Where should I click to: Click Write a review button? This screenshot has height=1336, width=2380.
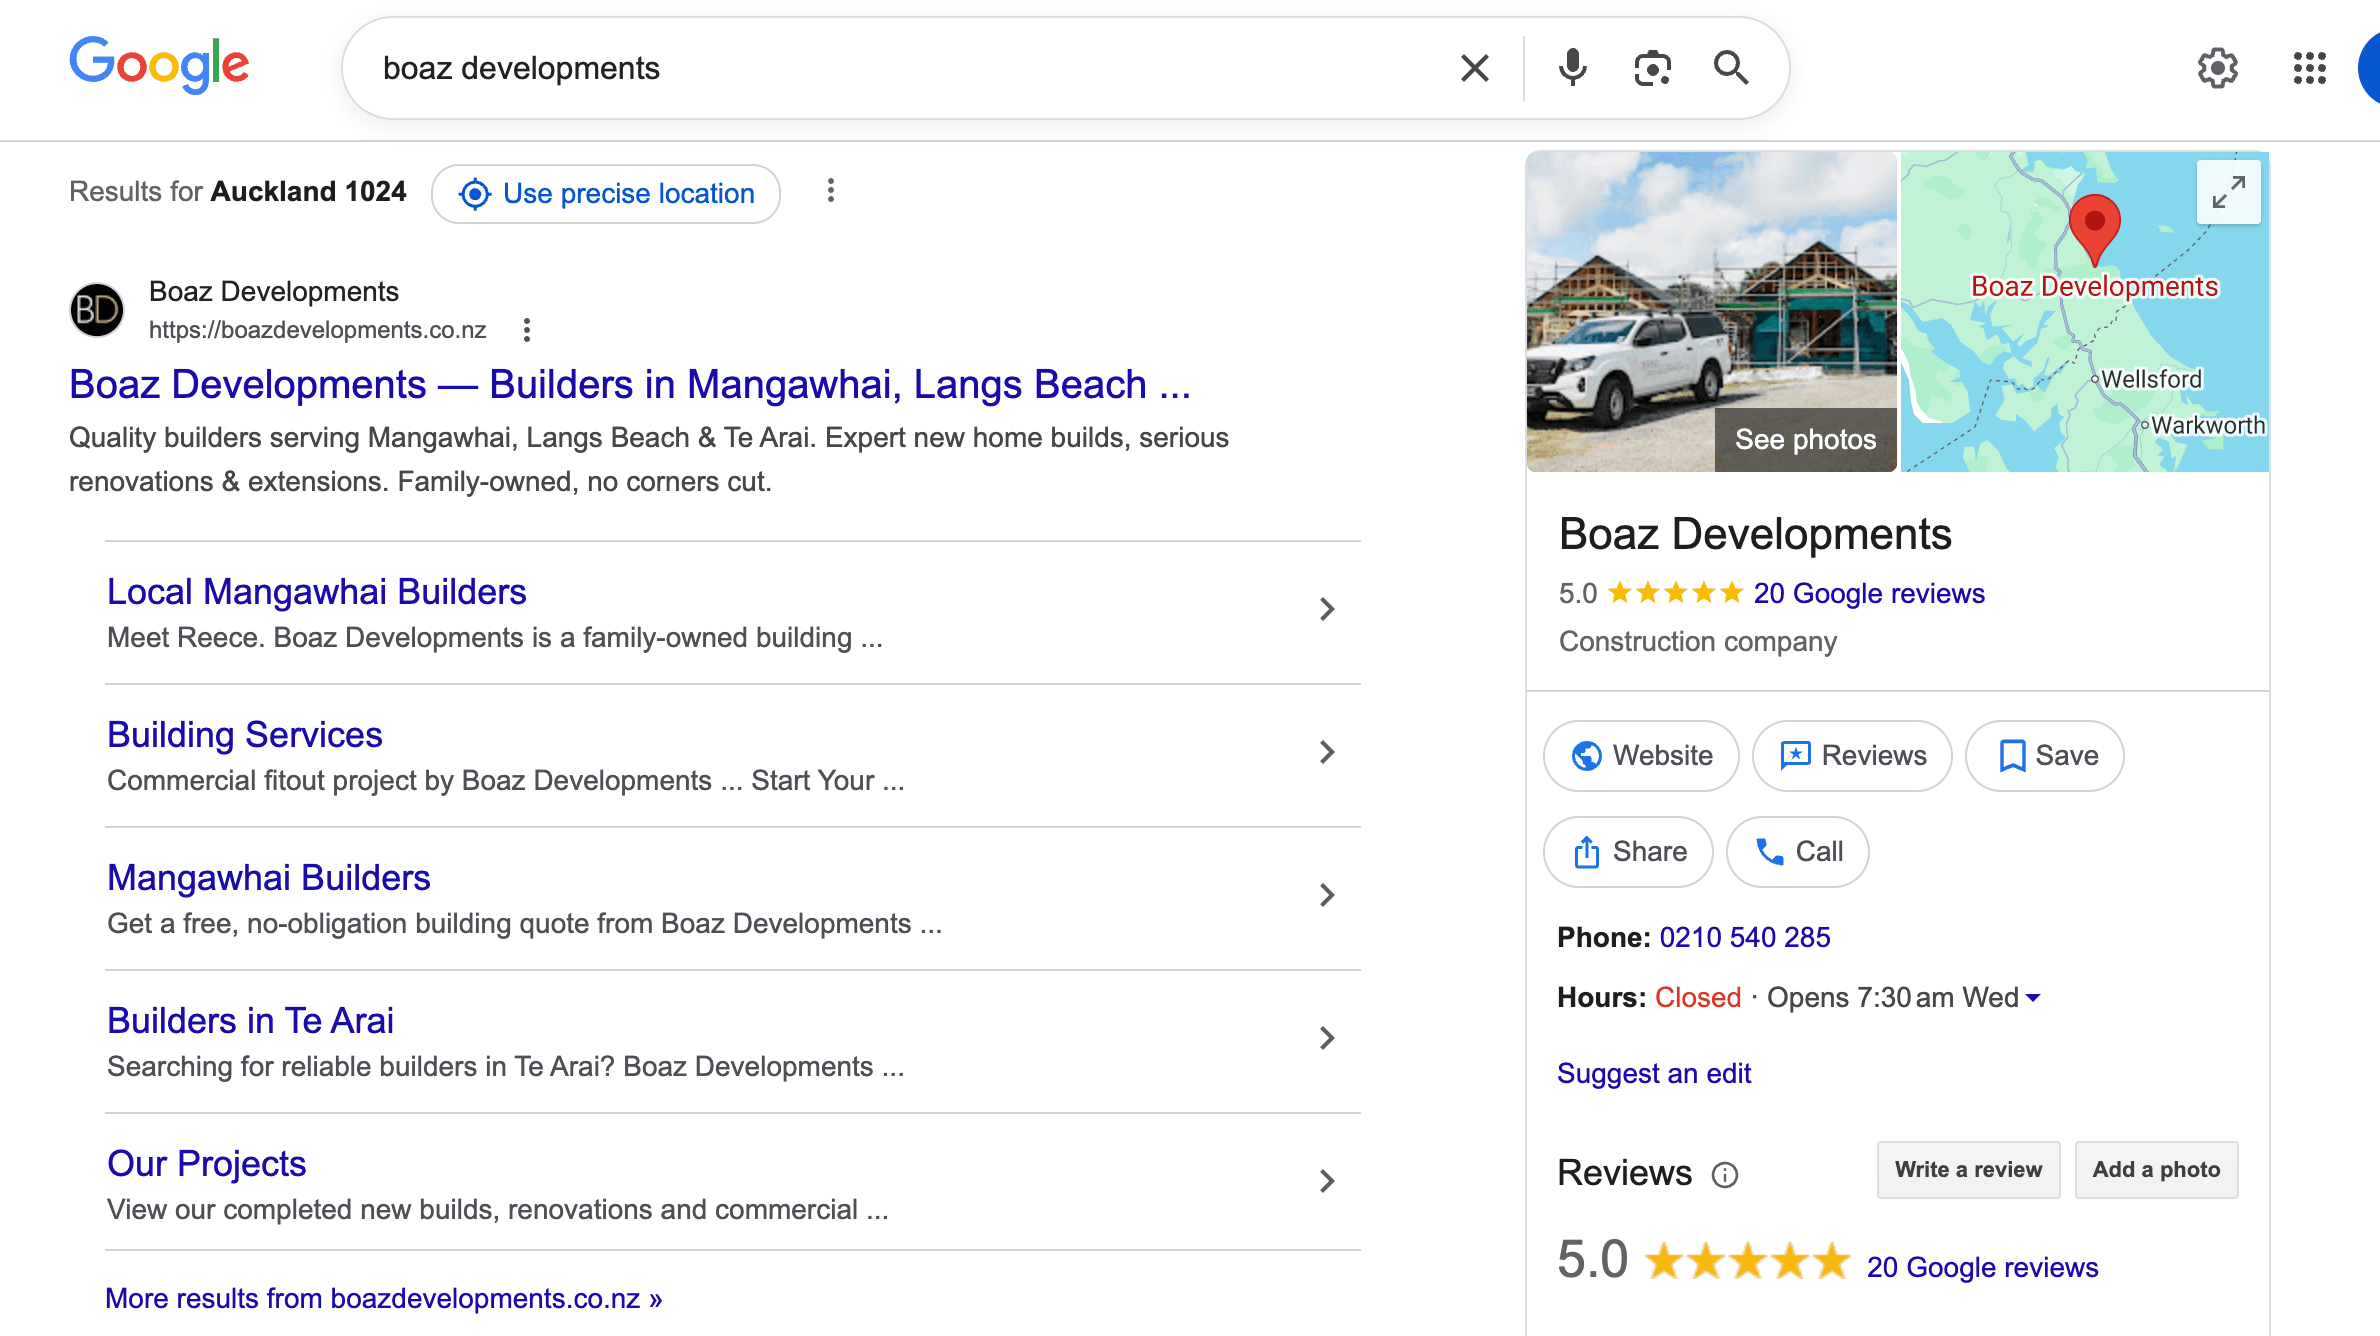1968,1169
